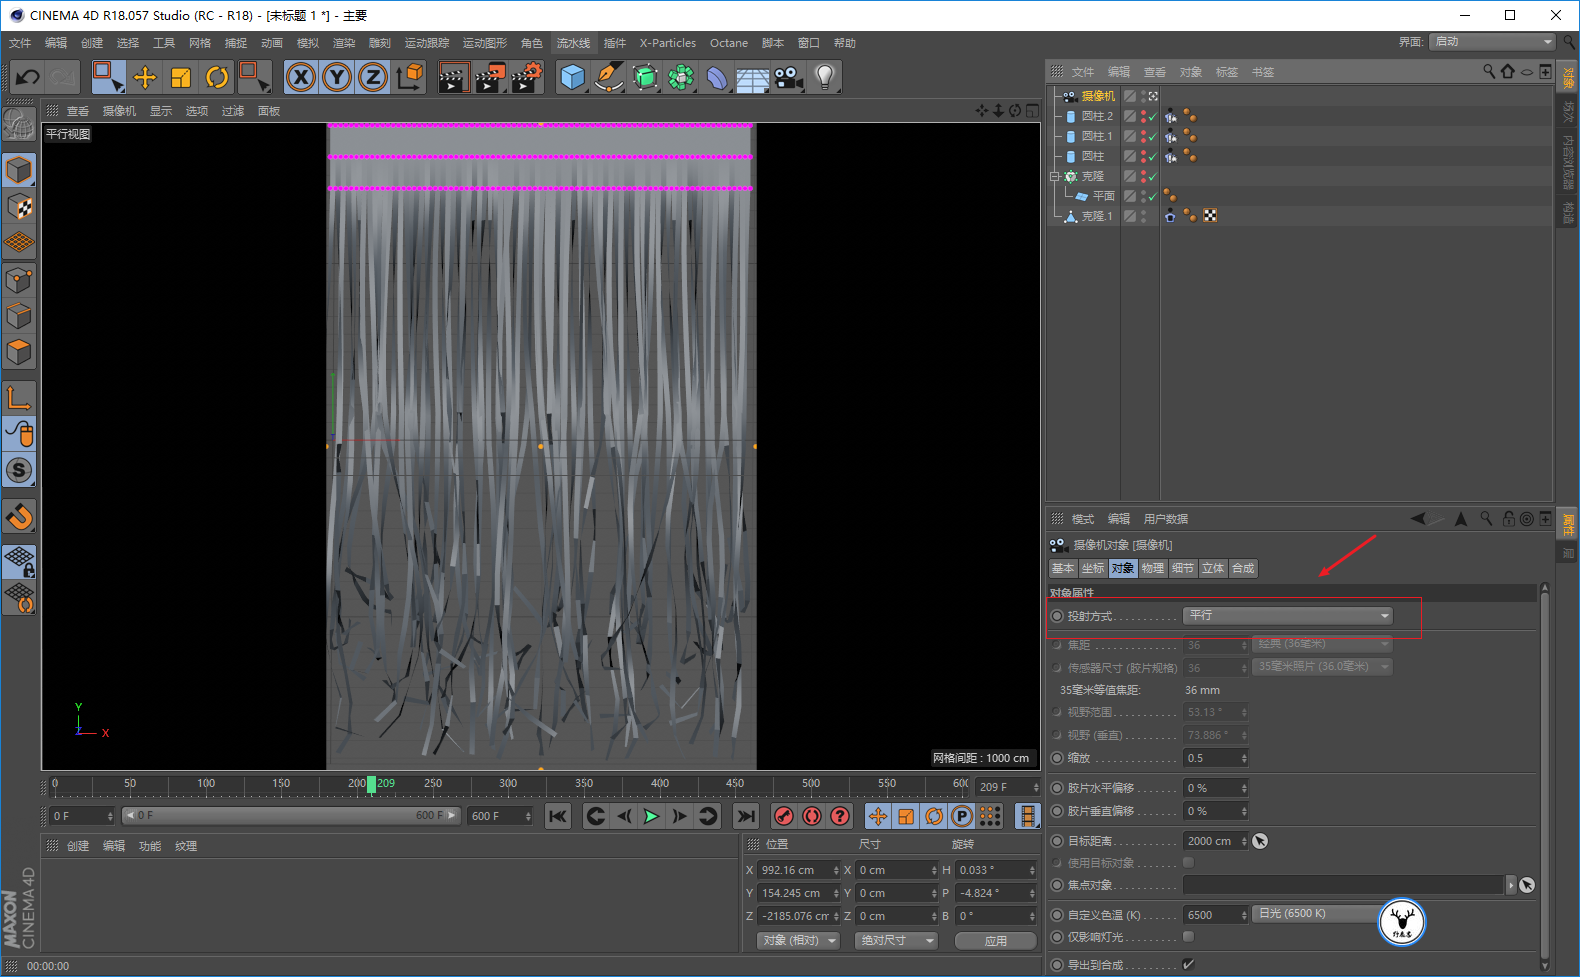Render the active view
1580x977 pixels.
[453, 77]
